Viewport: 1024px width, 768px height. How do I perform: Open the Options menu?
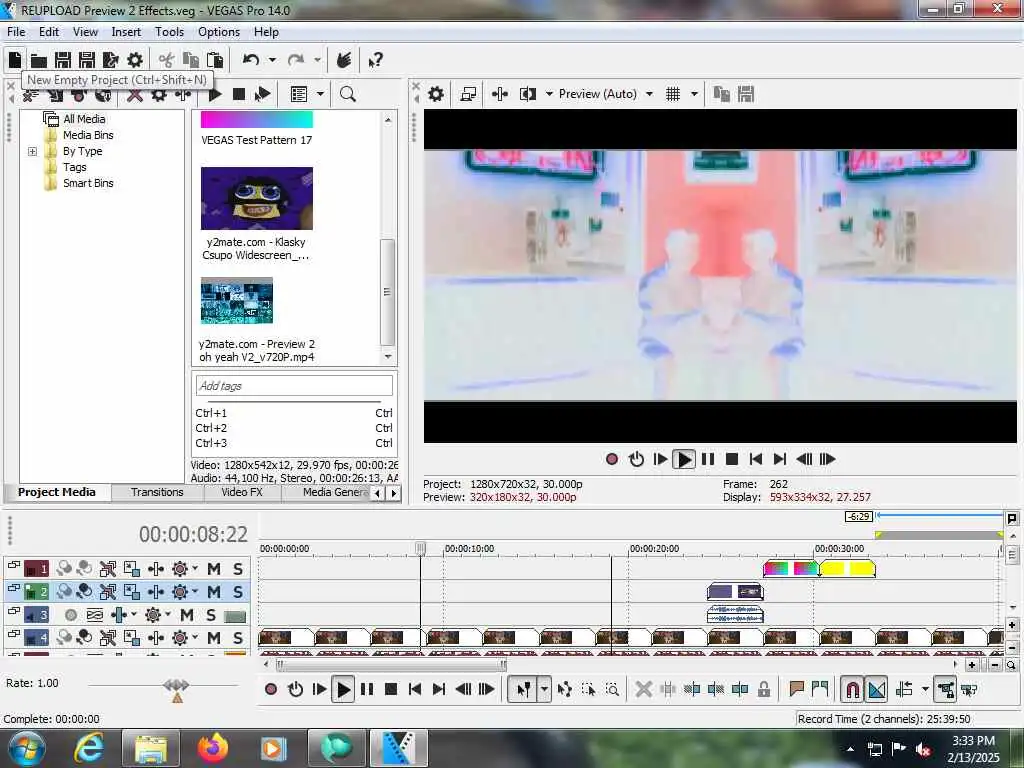coord(219,32)
